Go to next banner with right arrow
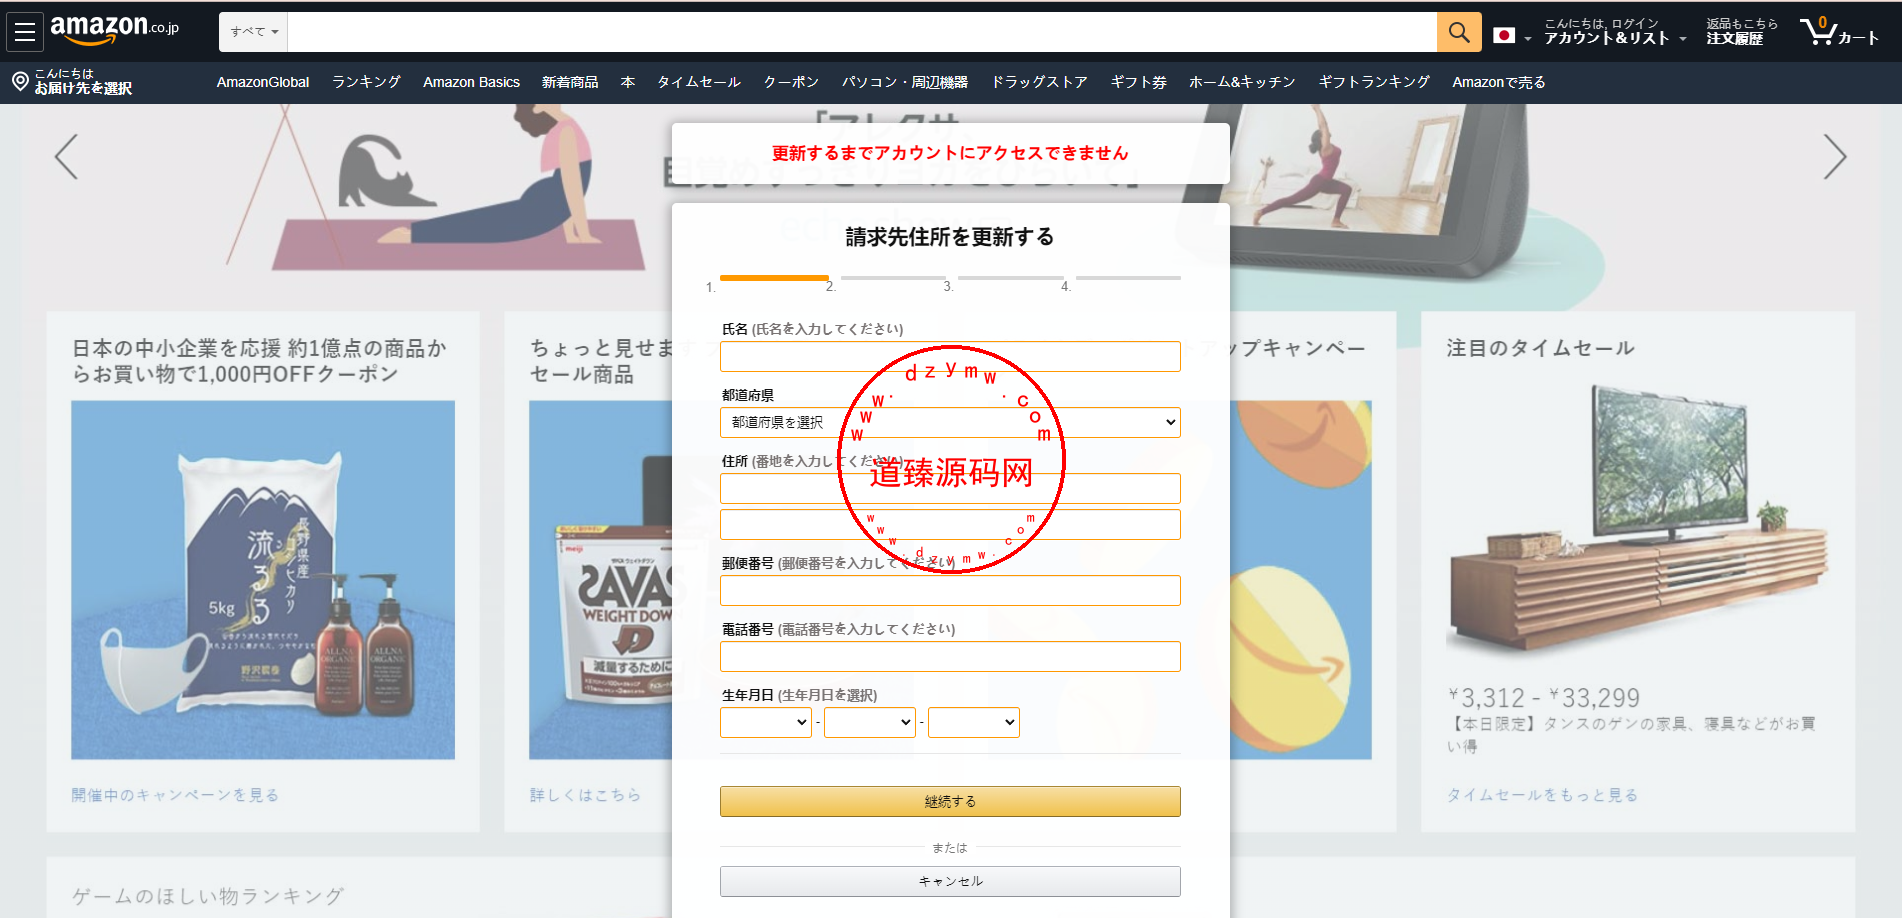 click(1834, 157)
